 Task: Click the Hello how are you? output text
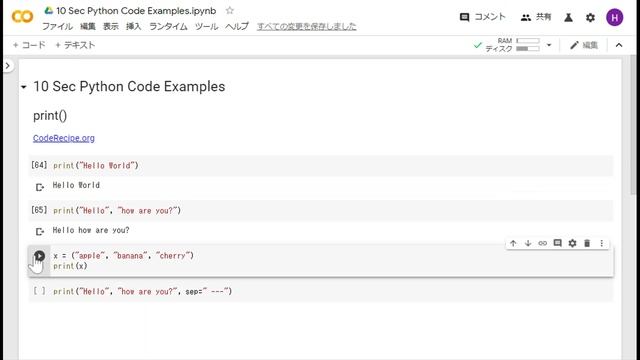[91, 230]
